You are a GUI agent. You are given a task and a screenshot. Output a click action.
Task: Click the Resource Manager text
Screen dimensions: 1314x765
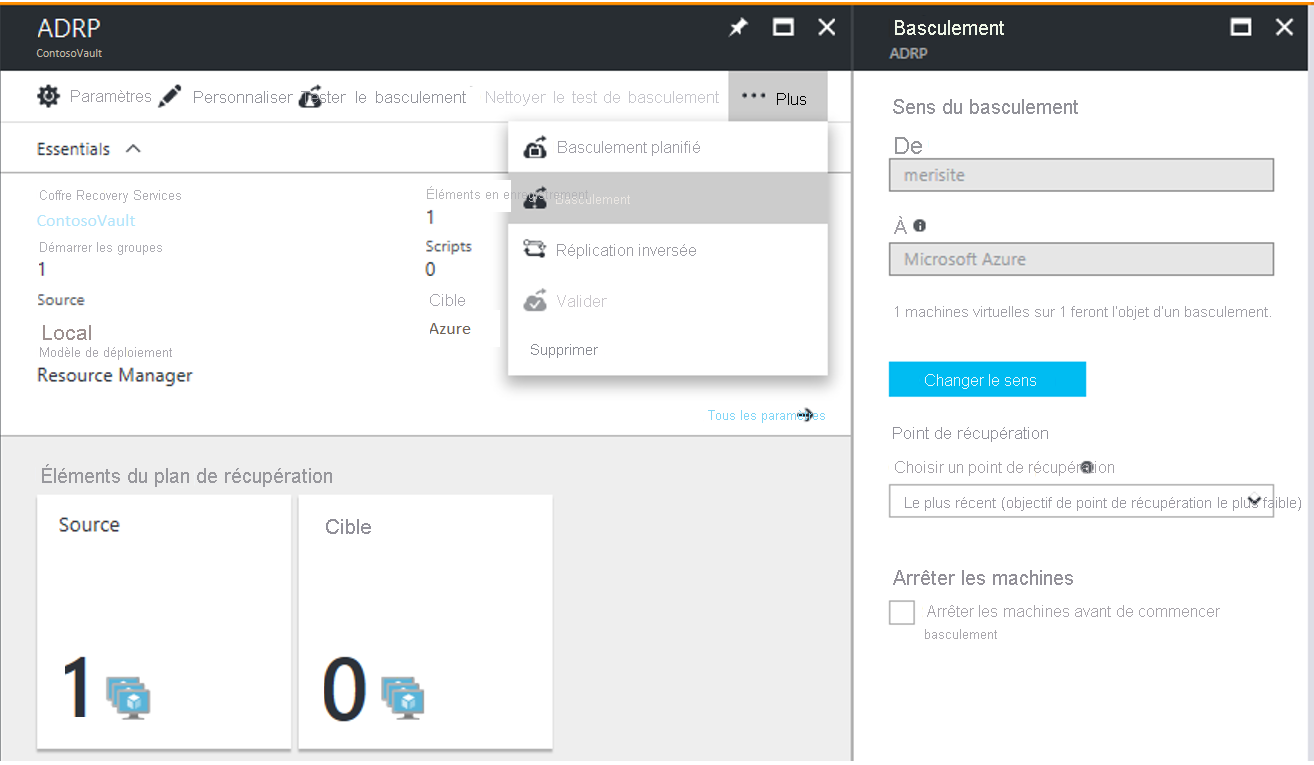pyautogui.click(x=115, y=375)
